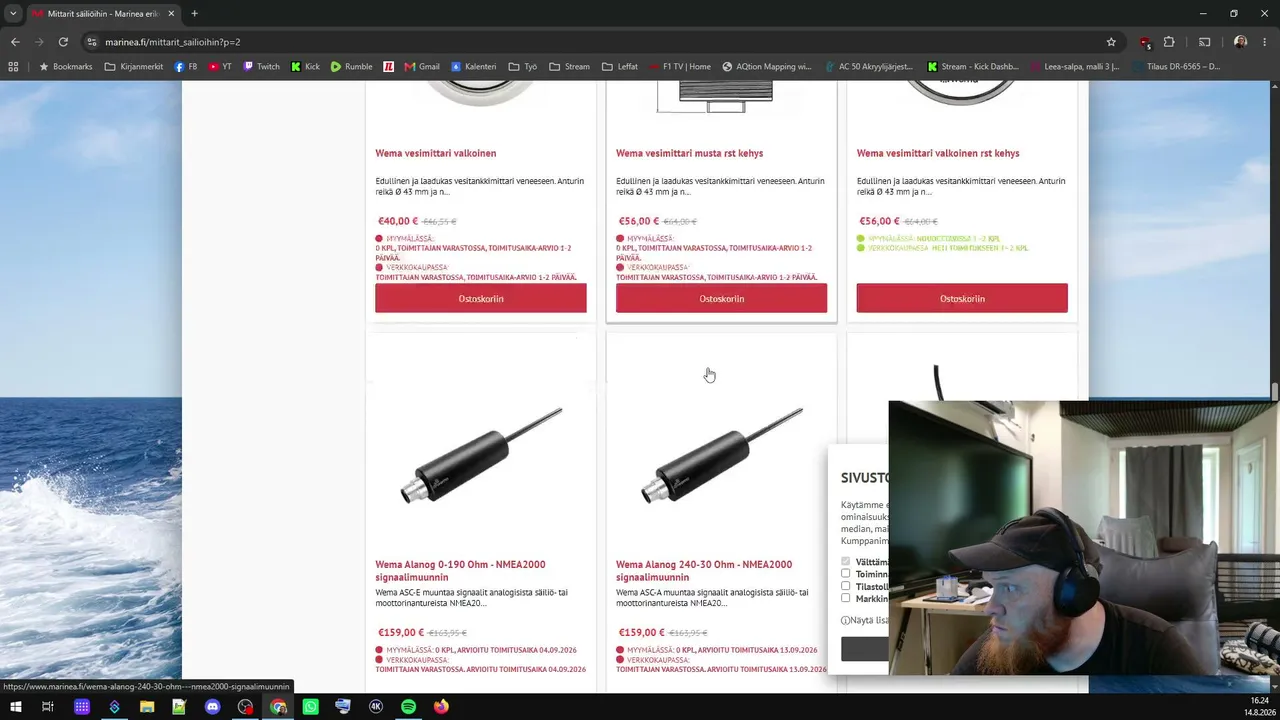
Task: Open WhatsApp from the taskbar
Action: pos(310,707)
